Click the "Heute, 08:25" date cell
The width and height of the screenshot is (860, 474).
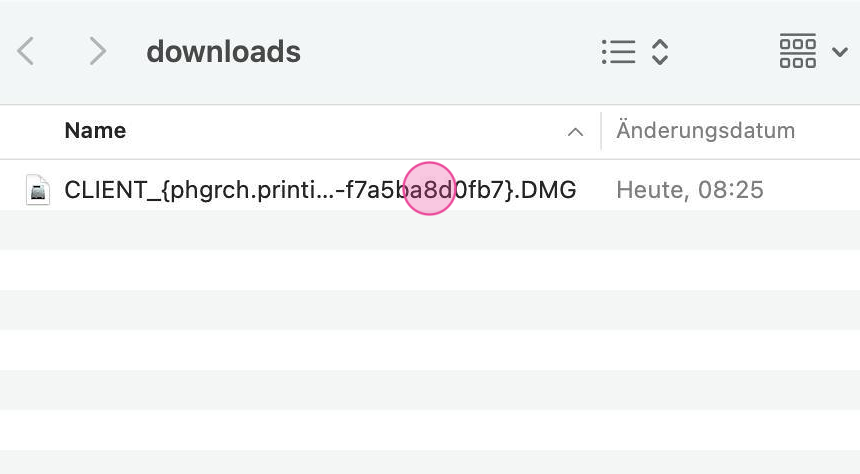point(690,189)
